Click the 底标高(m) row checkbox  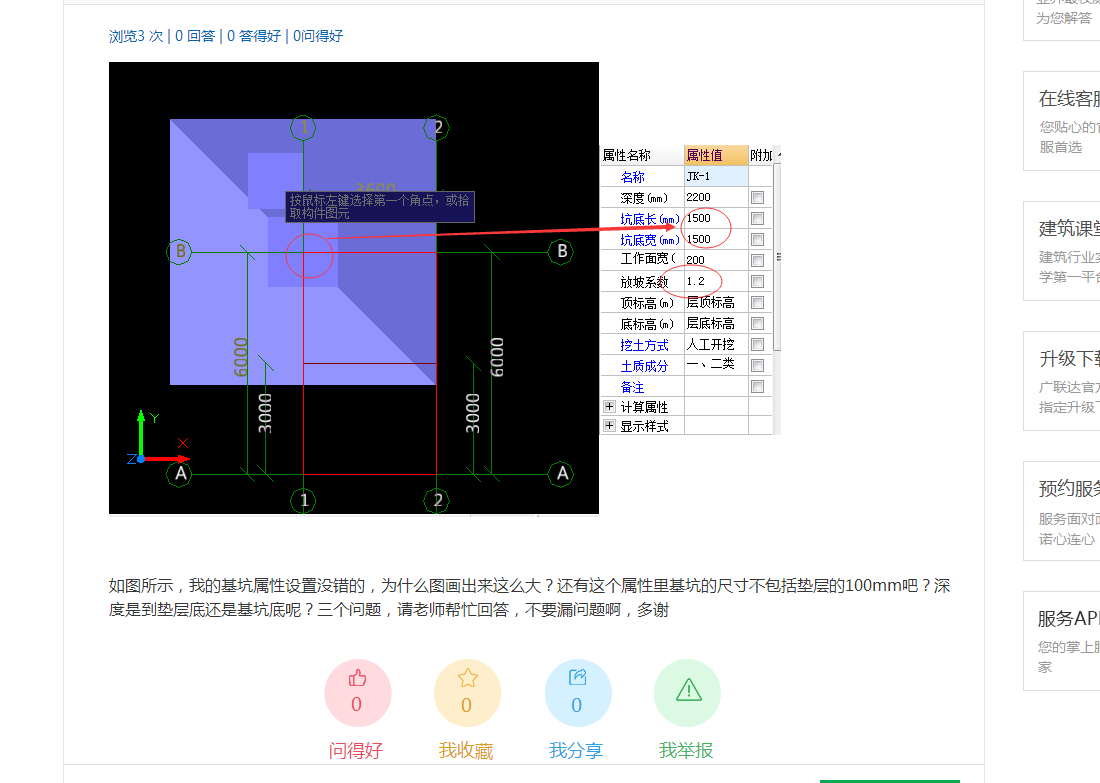pos(758,323)
